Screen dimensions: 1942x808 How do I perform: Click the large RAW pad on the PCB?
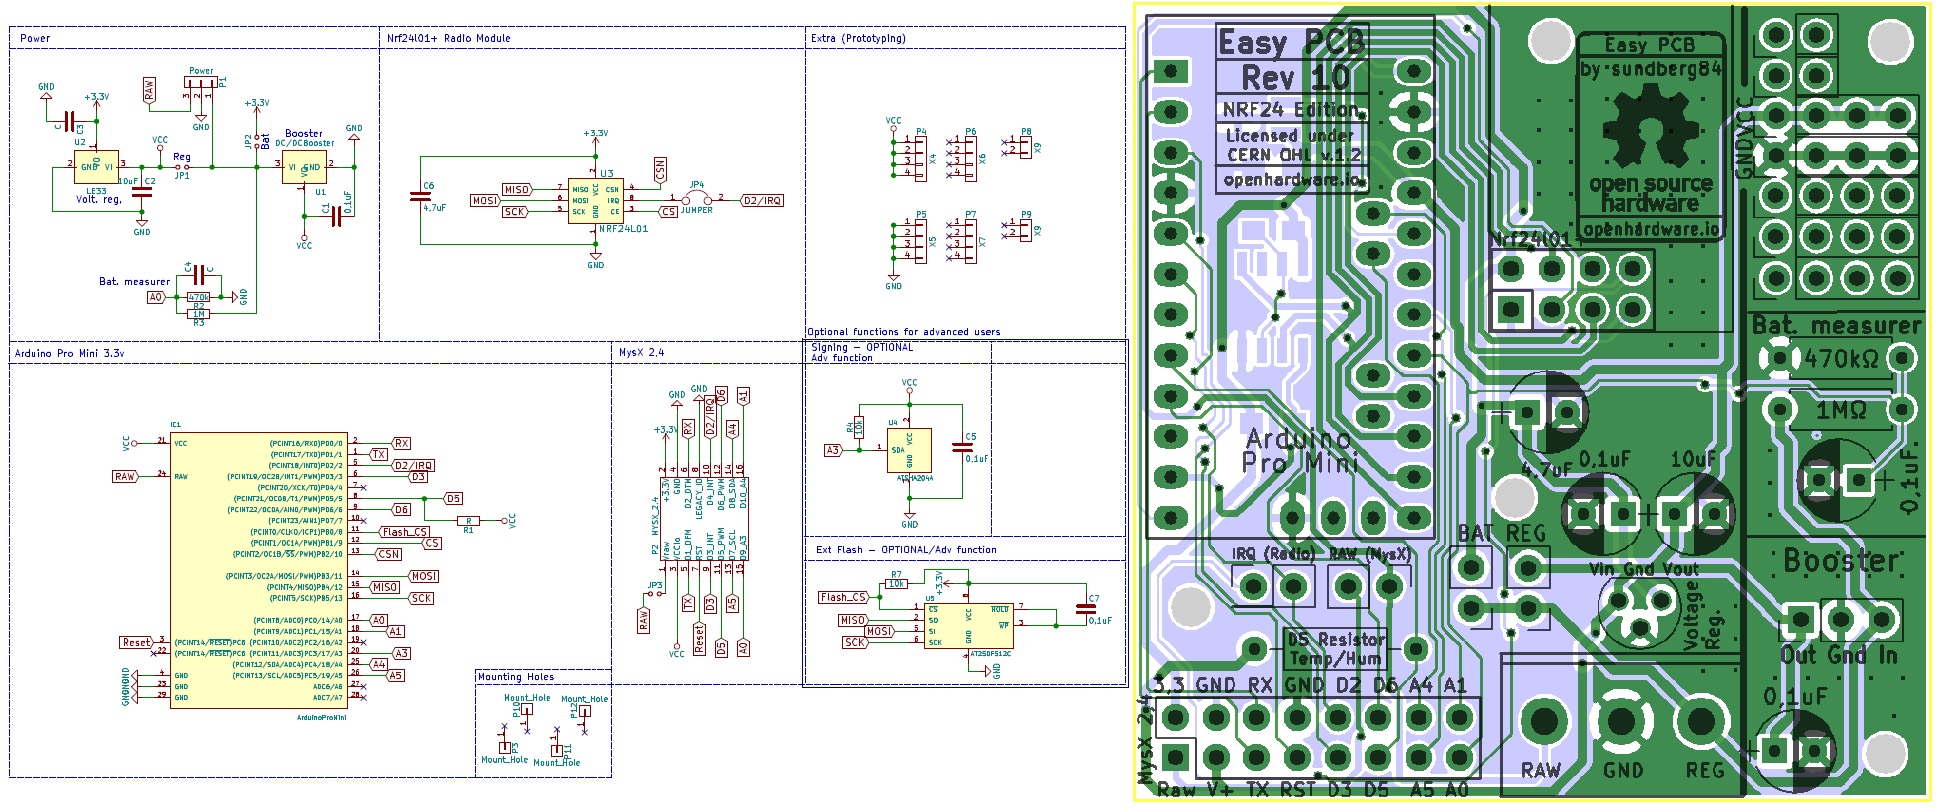[1543, 722]
